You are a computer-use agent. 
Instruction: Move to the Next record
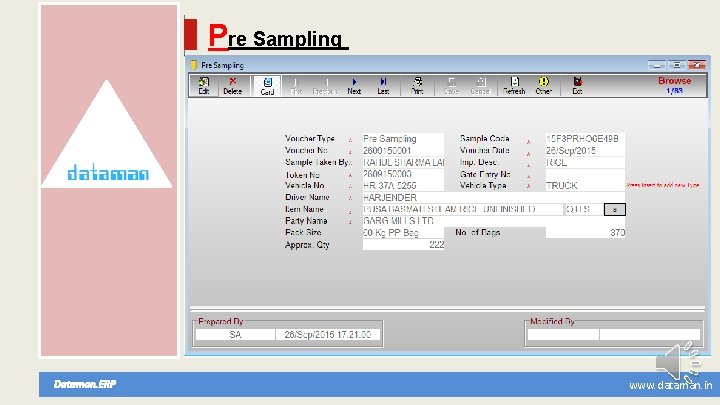coord(354,86)
